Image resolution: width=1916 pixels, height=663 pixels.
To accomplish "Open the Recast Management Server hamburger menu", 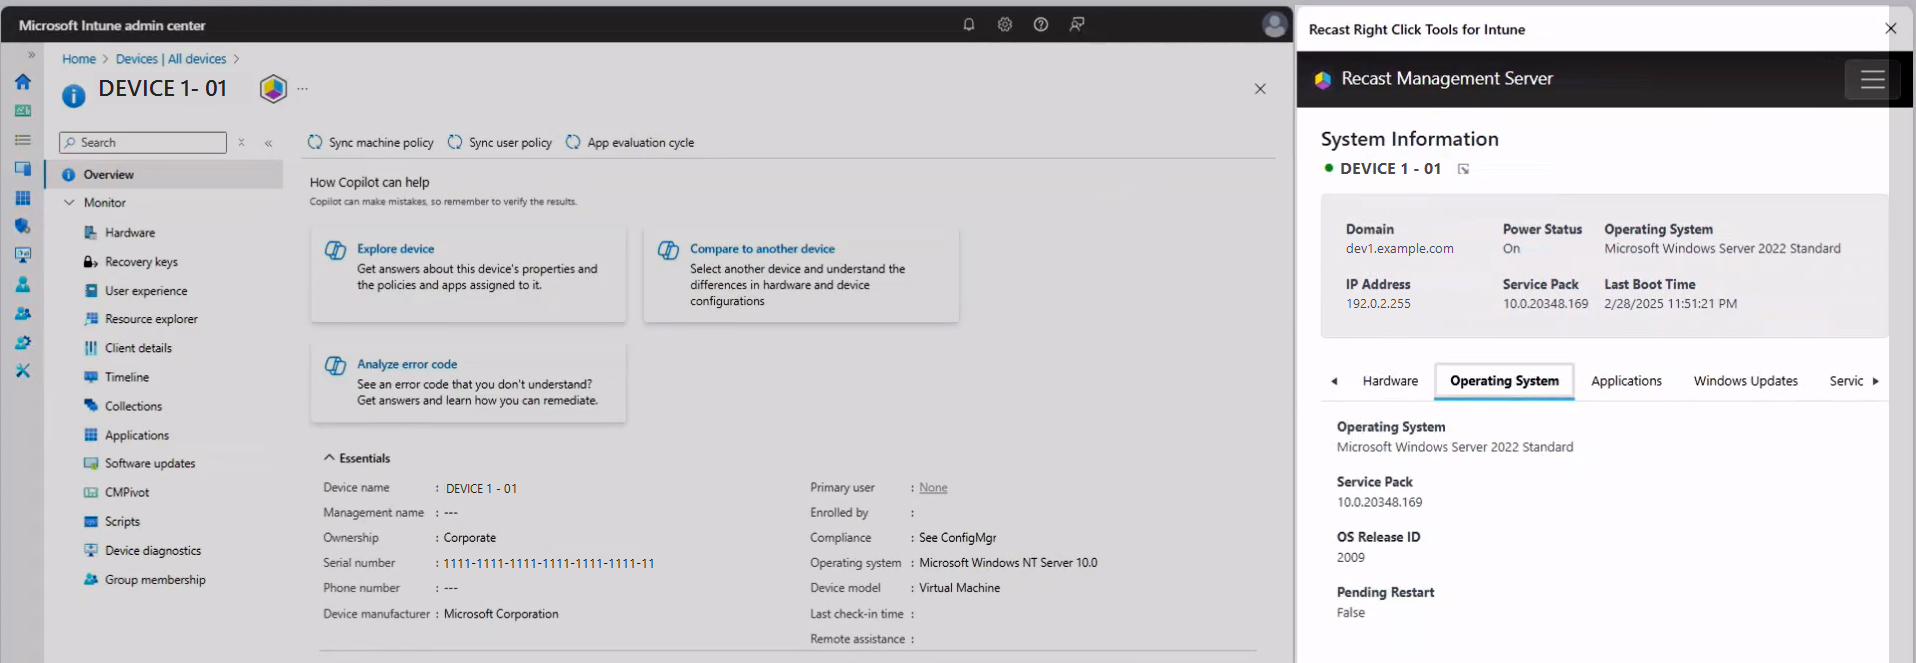I will [x=1872, y=79].
